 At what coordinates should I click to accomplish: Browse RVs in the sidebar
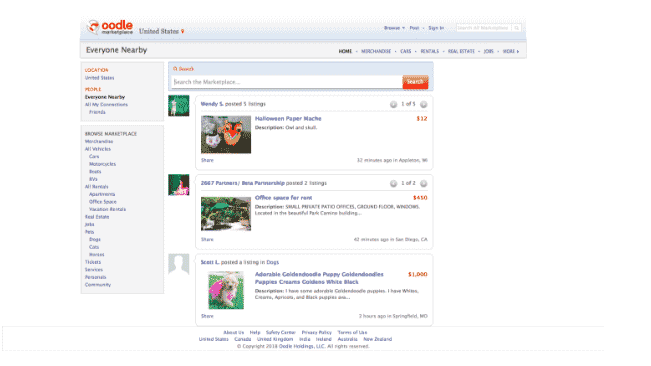click(93, 179)
